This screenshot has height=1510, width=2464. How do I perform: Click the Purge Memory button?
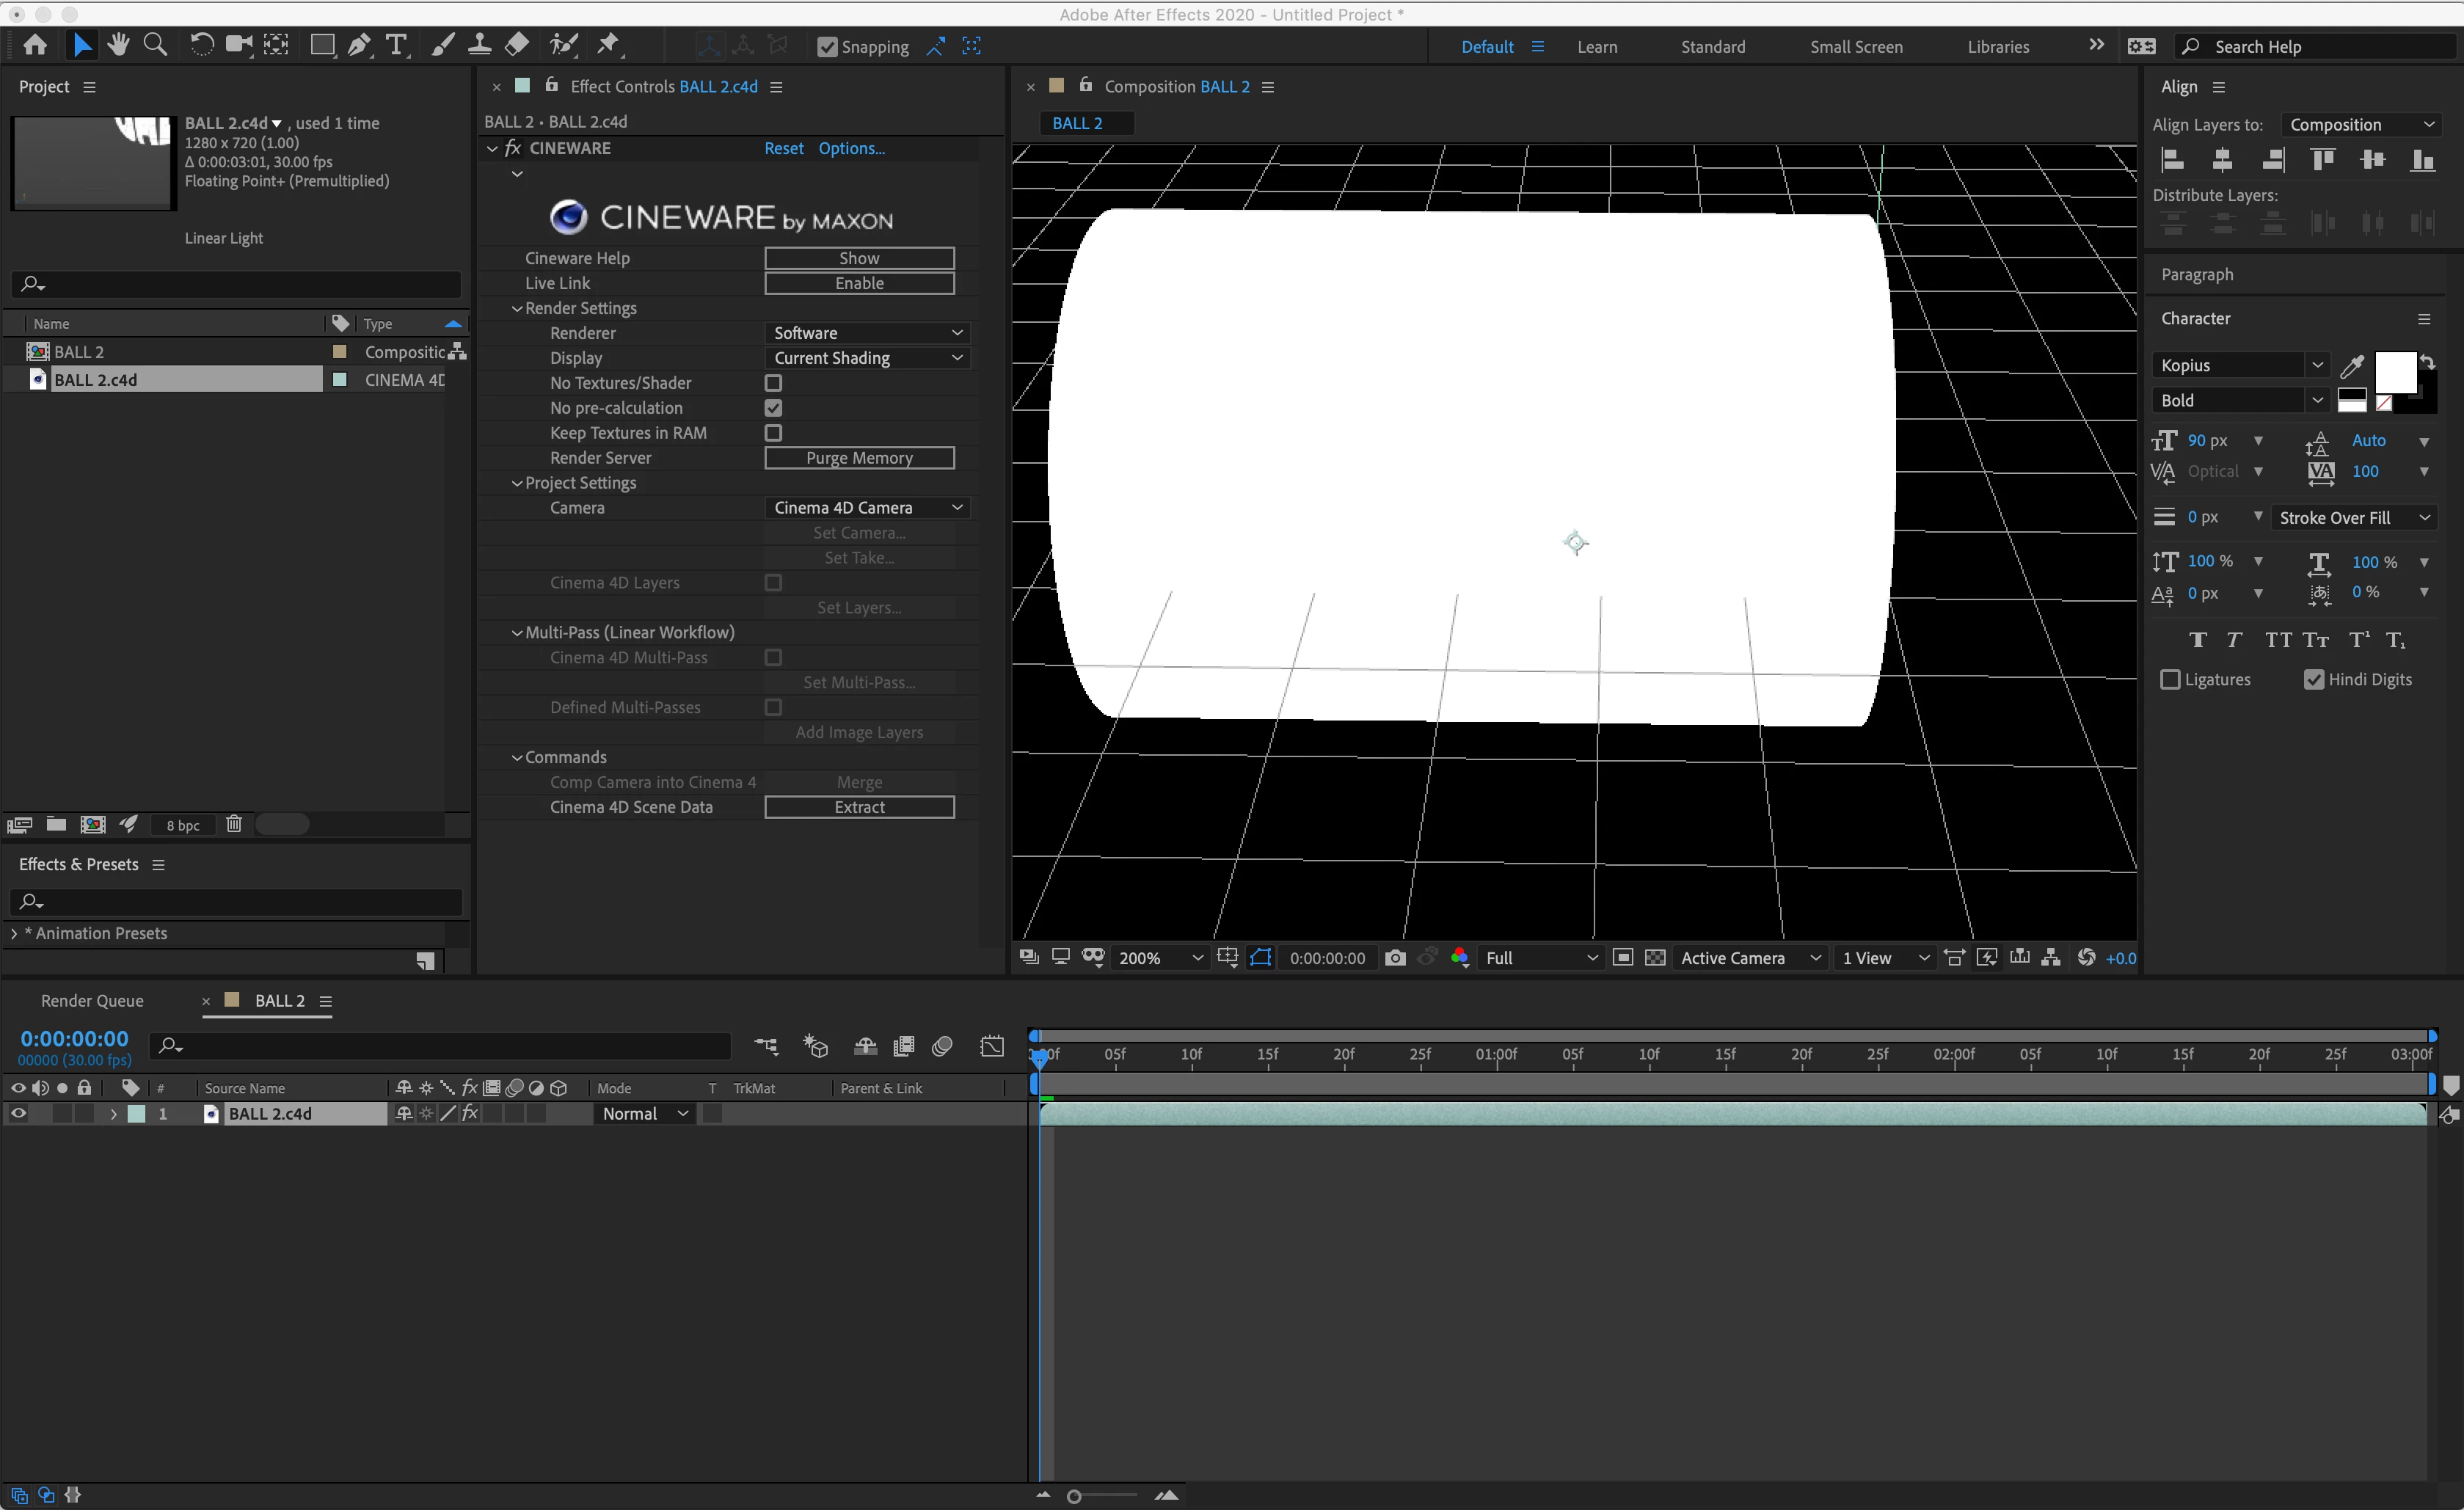[x=859, y=458]
